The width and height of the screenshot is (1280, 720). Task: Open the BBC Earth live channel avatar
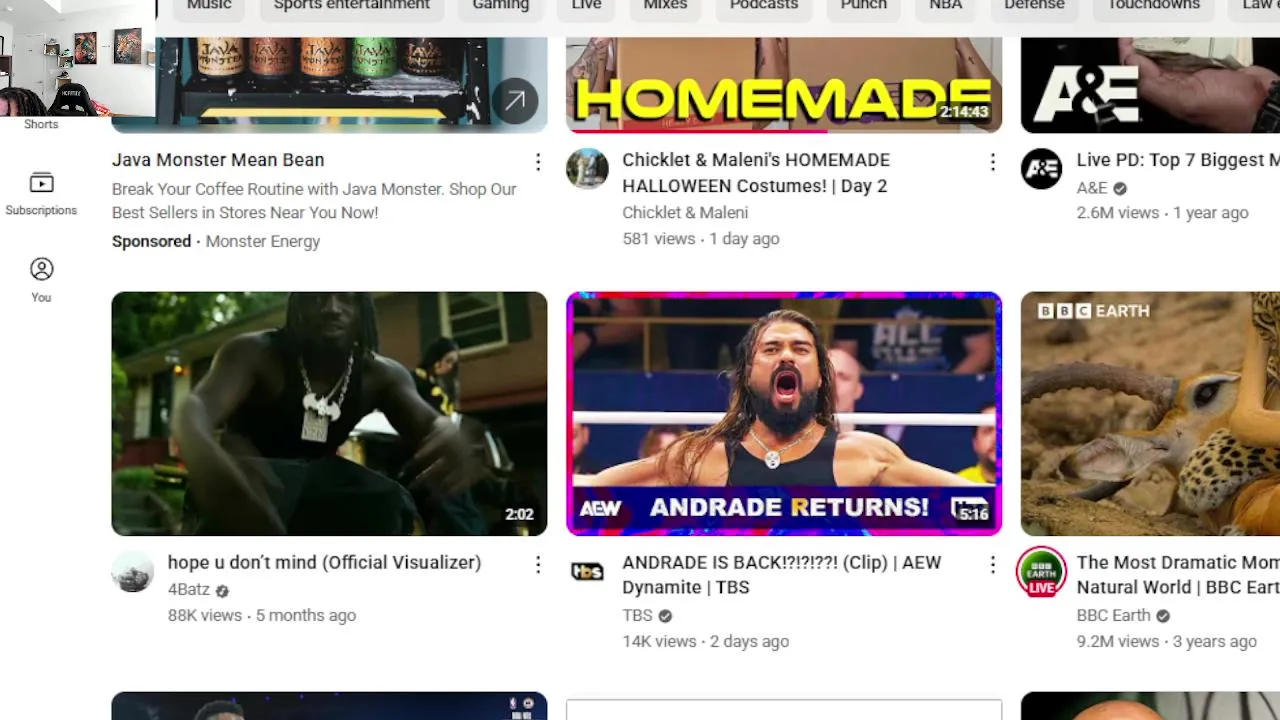pyautogui.click(x=1041, y=572)
